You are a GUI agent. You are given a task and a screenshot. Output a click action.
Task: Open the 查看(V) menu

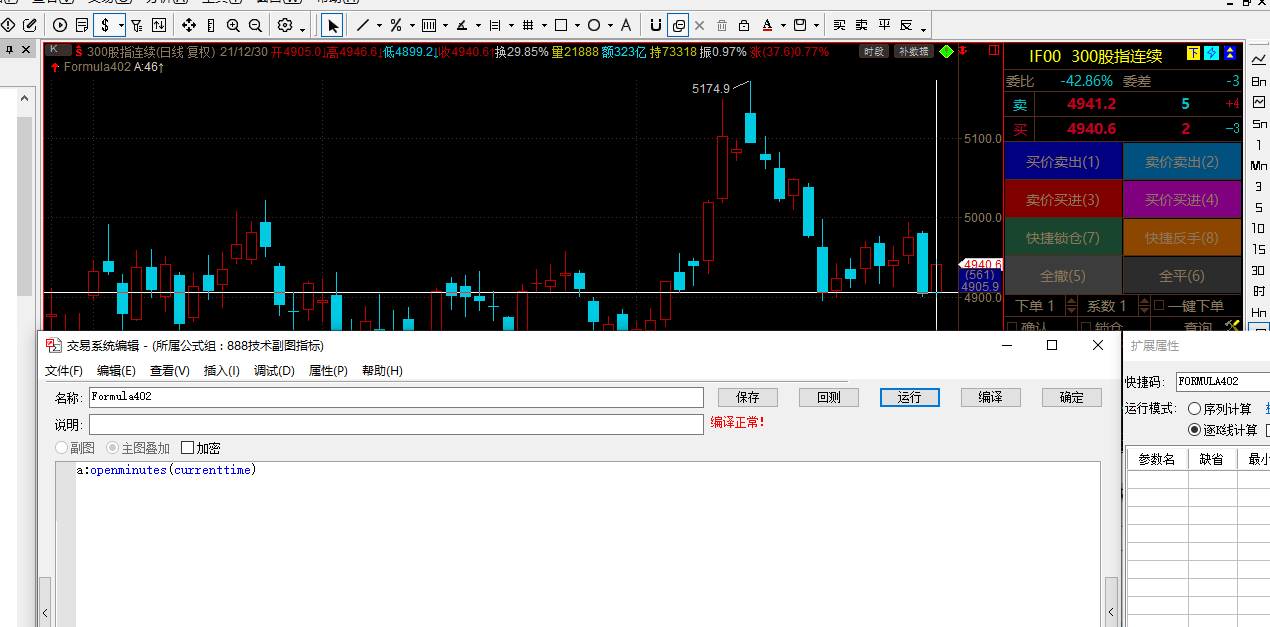click(170, 371)
